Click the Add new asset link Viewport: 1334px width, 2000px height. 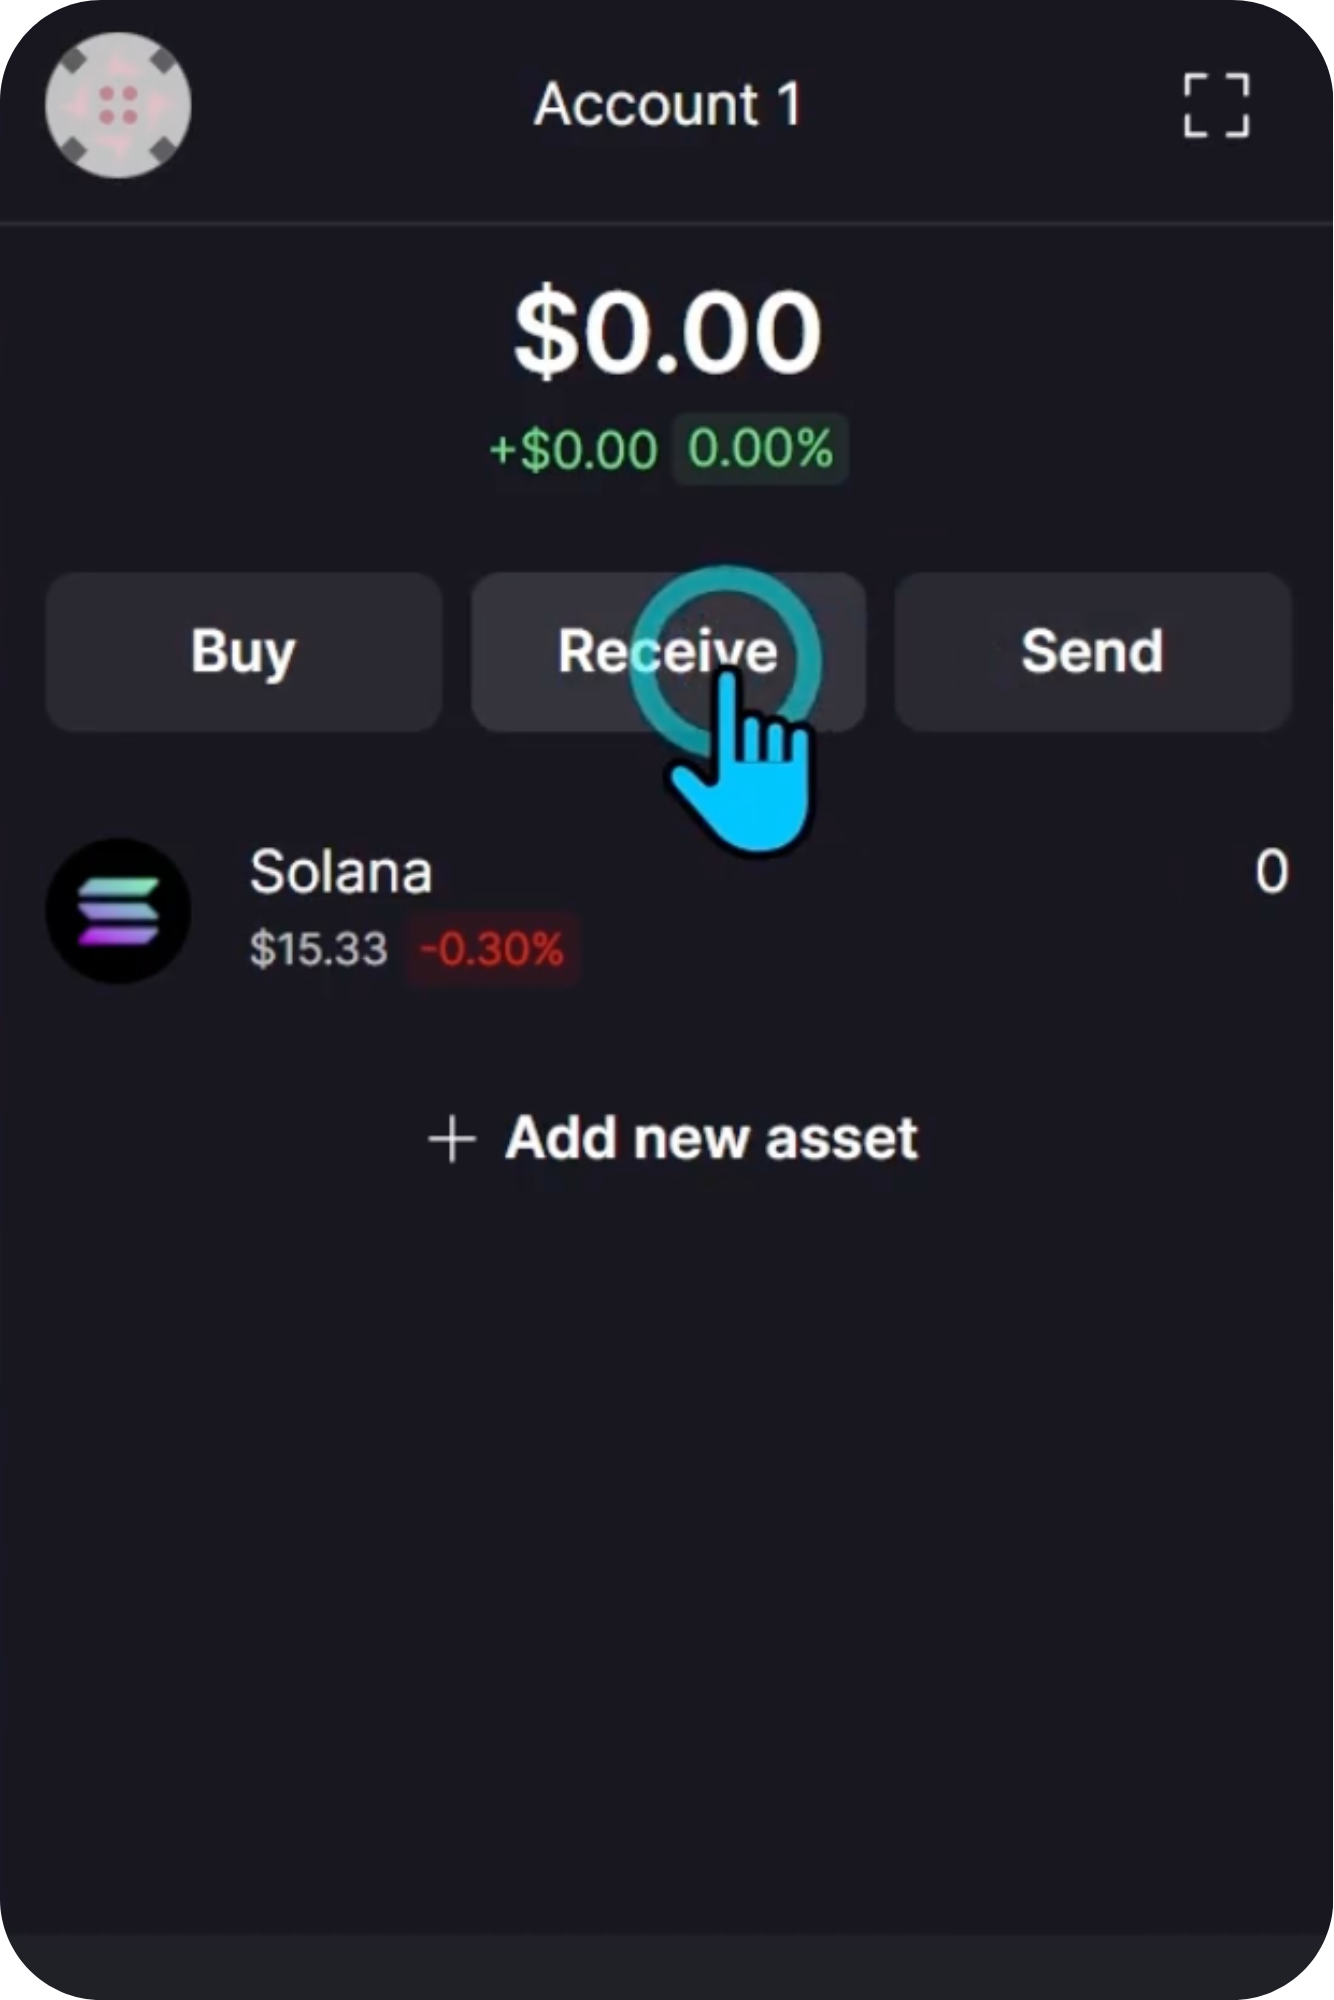coord(710,1139)
